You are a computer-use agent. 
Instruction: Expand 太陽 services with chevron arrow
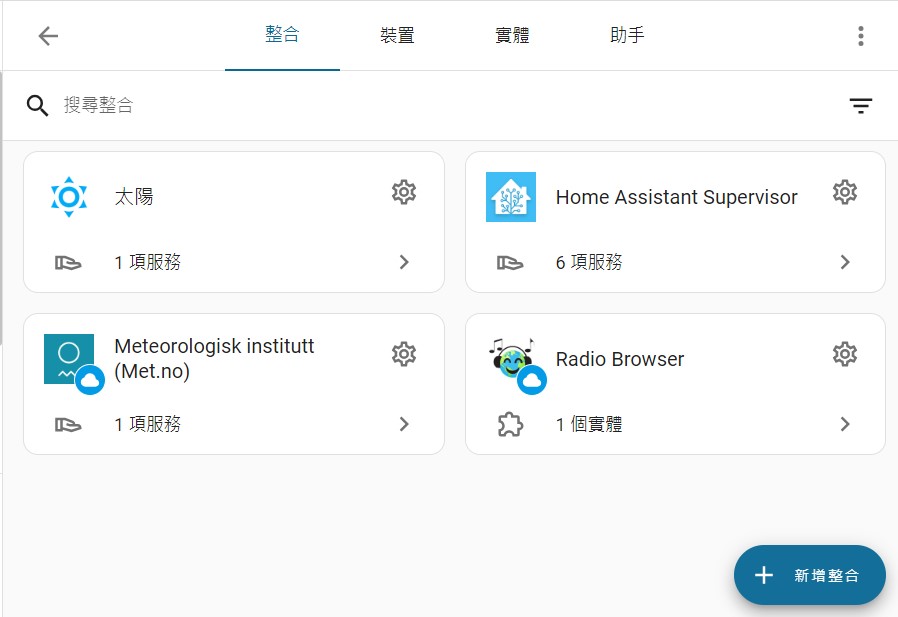coord(404,262)
